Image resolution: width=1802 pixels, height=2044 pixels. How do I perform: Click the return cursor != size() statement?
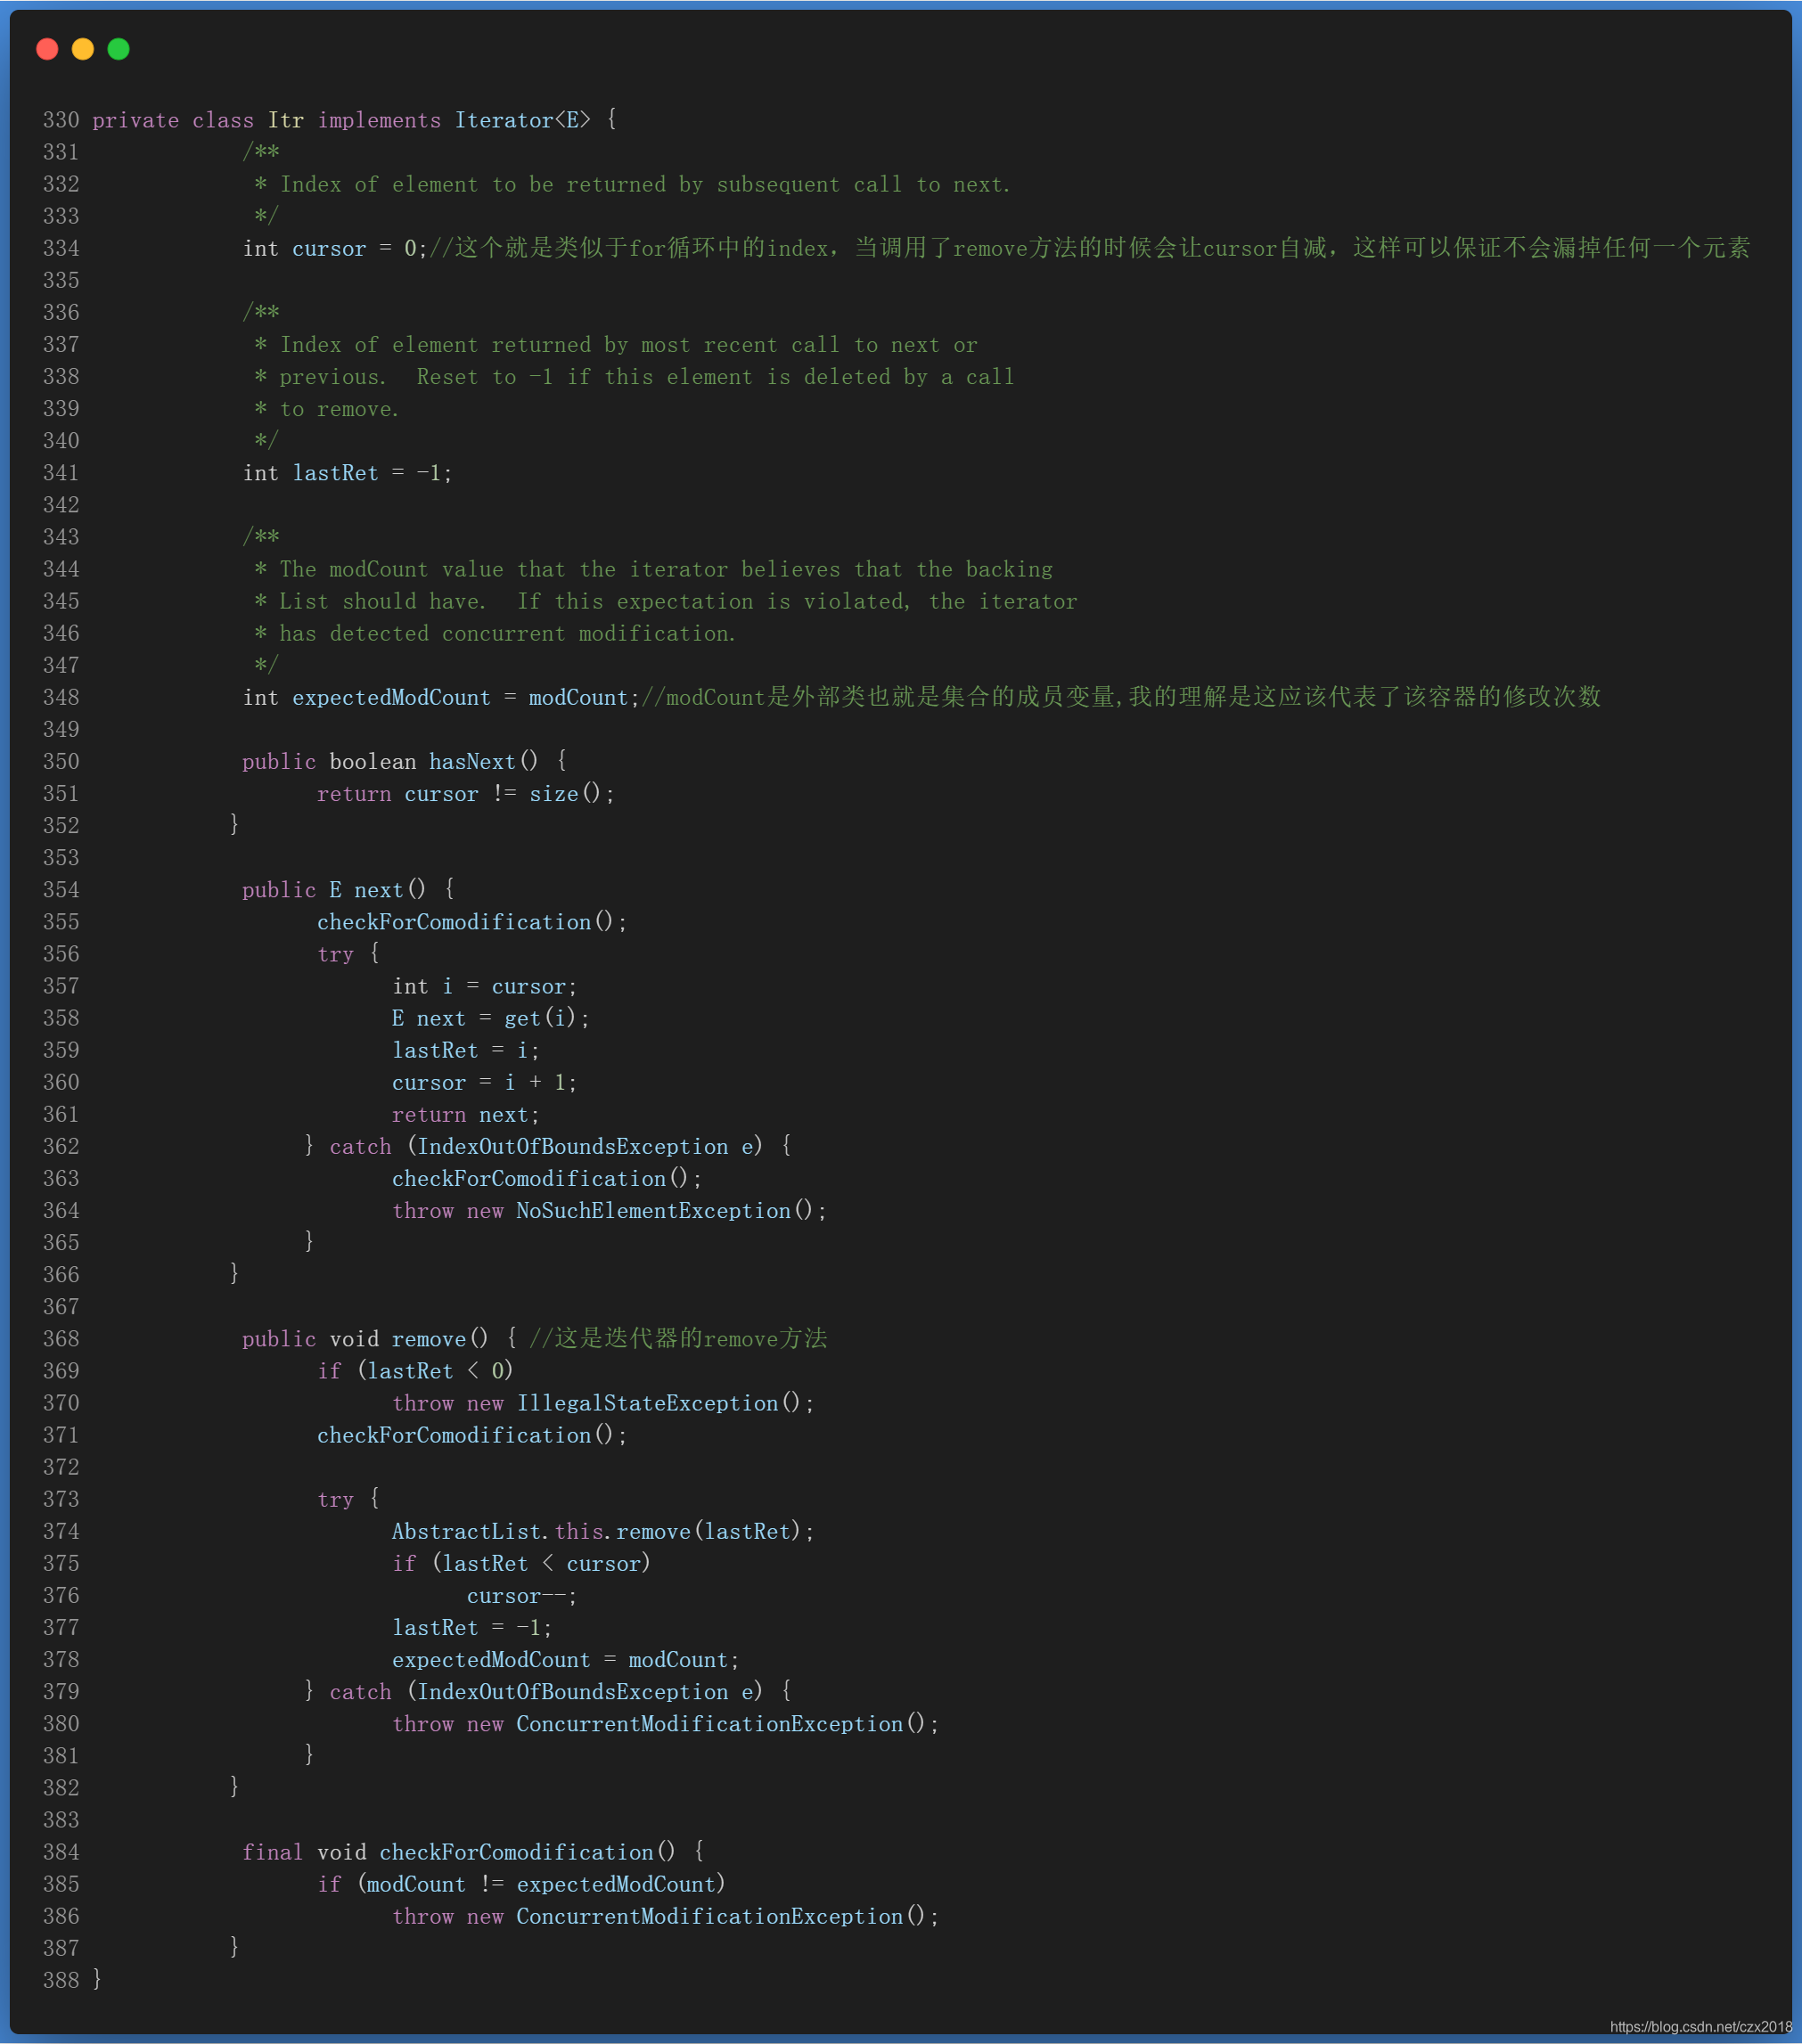(465, 794)
